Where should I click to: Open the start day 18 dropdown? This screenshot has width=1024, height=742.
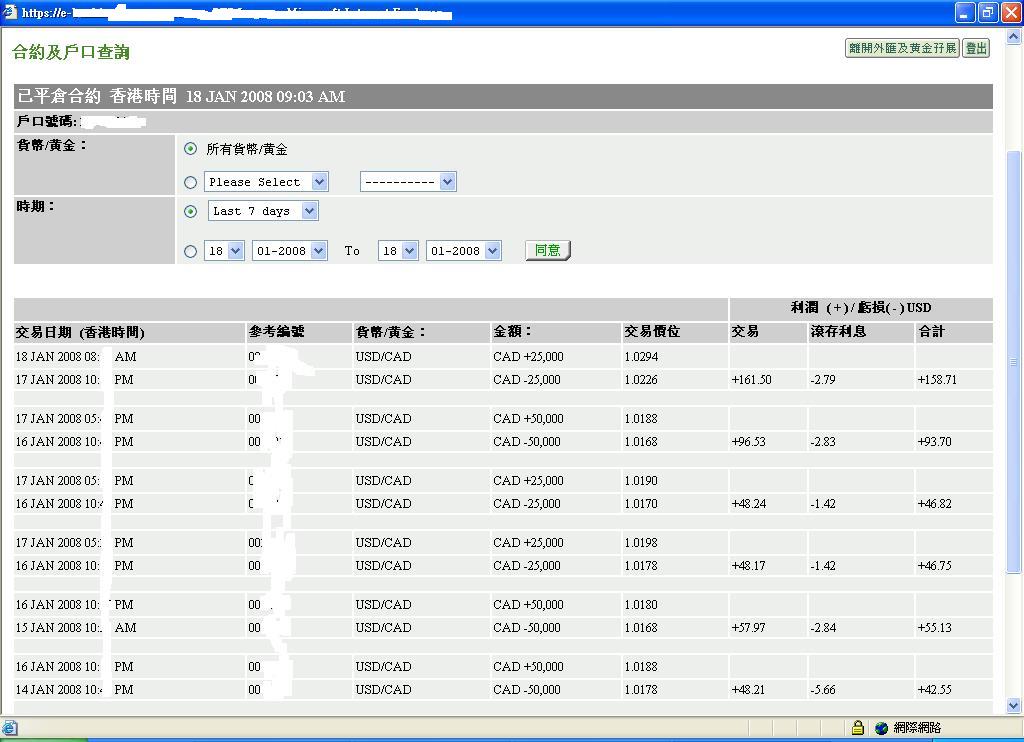(225, 251)
